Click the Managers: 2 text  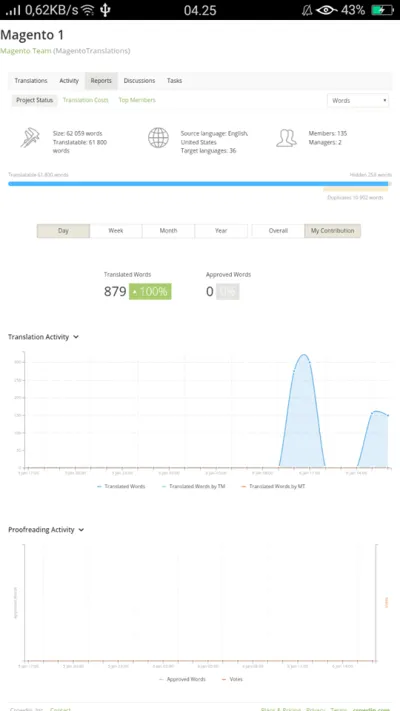pyautogui.click(x=325, y=142)
